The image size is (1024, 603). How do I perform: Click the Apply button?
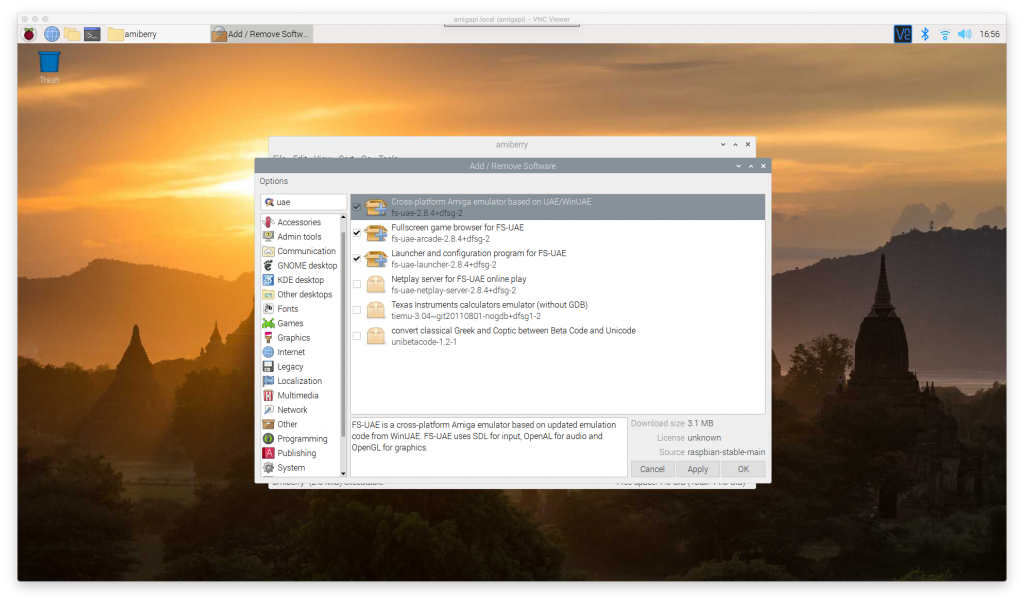697,469
